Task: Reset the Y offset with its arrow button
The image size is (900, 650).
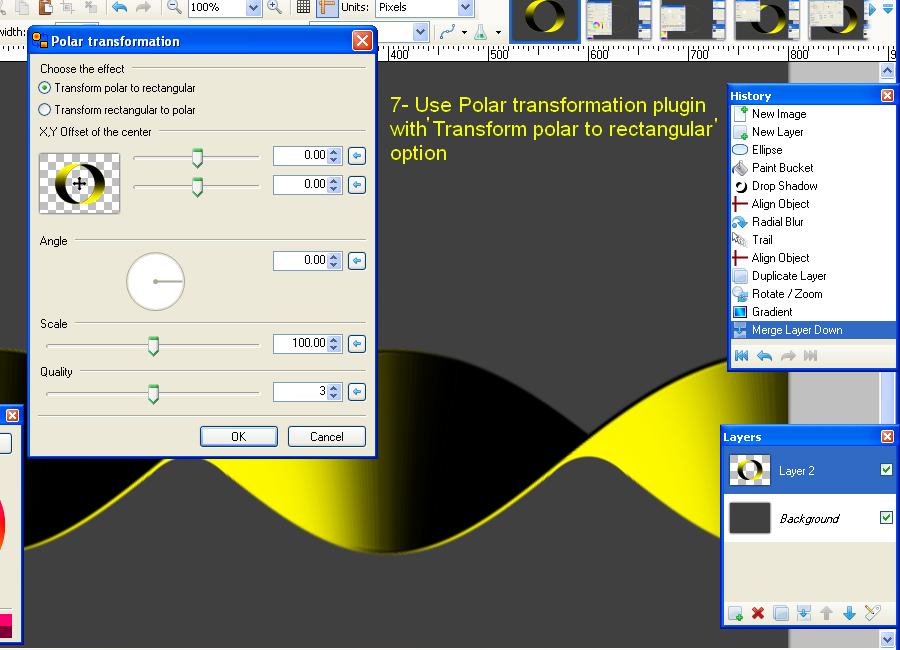Action: click(x=357, y=185)
